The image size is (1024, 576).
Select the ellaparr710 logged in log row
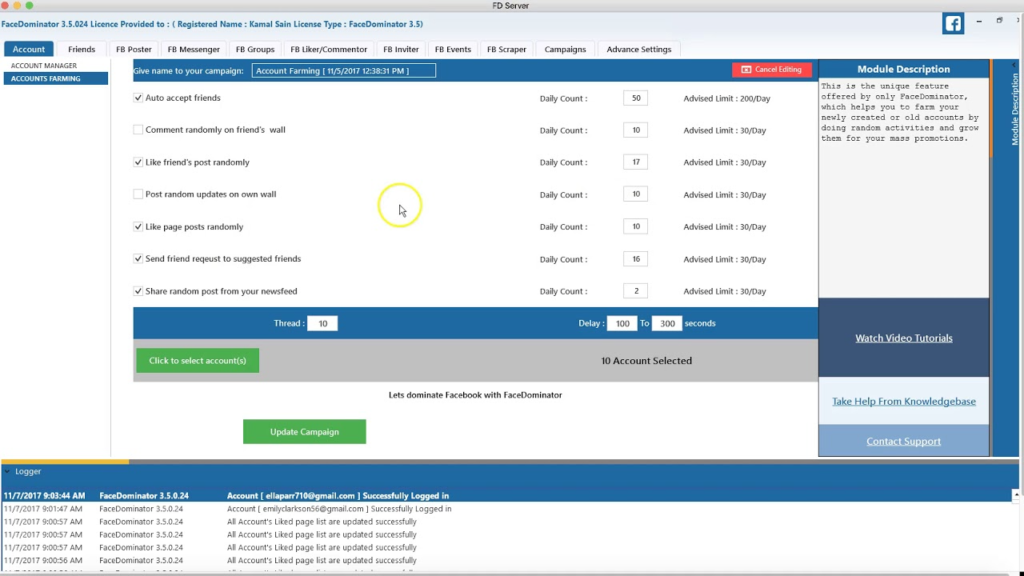click(507, 496)
